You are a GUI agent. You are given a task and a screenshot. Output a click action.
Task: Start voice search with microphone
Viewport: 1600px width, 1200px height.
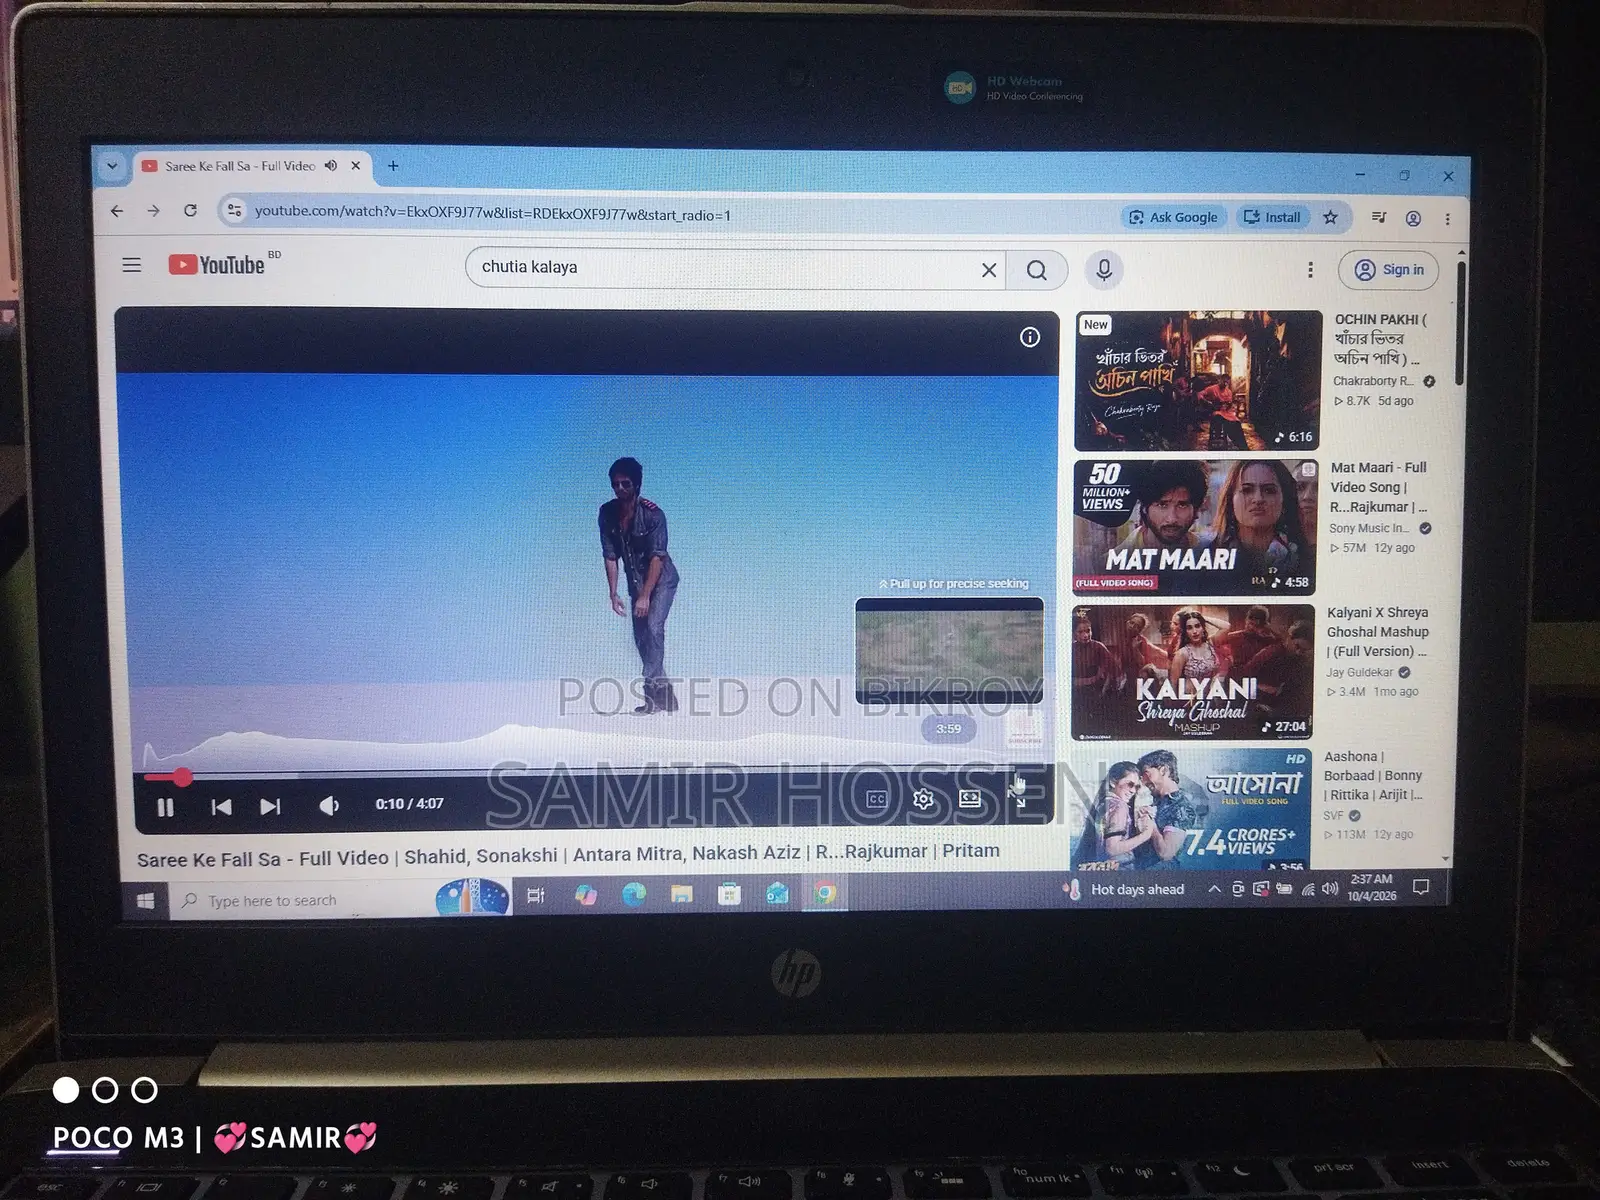1104,270
